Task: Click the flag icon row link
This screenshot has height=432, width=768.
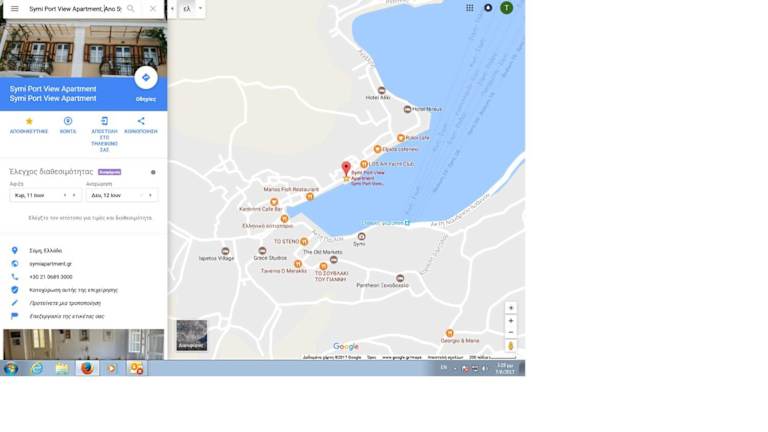Action: point(67,316)
